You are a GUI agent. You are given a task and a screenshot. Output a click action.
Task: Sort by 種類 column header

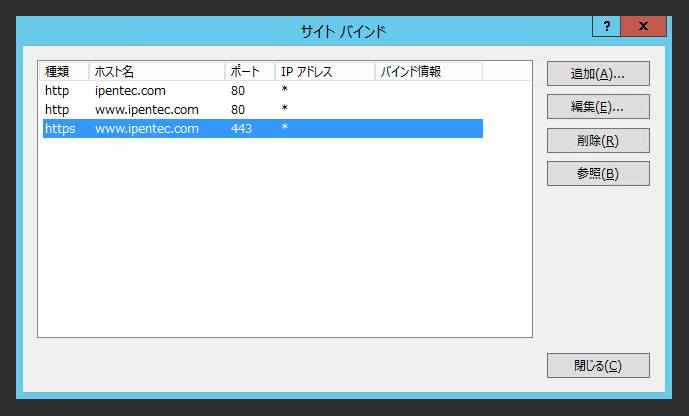click(64, 72)
